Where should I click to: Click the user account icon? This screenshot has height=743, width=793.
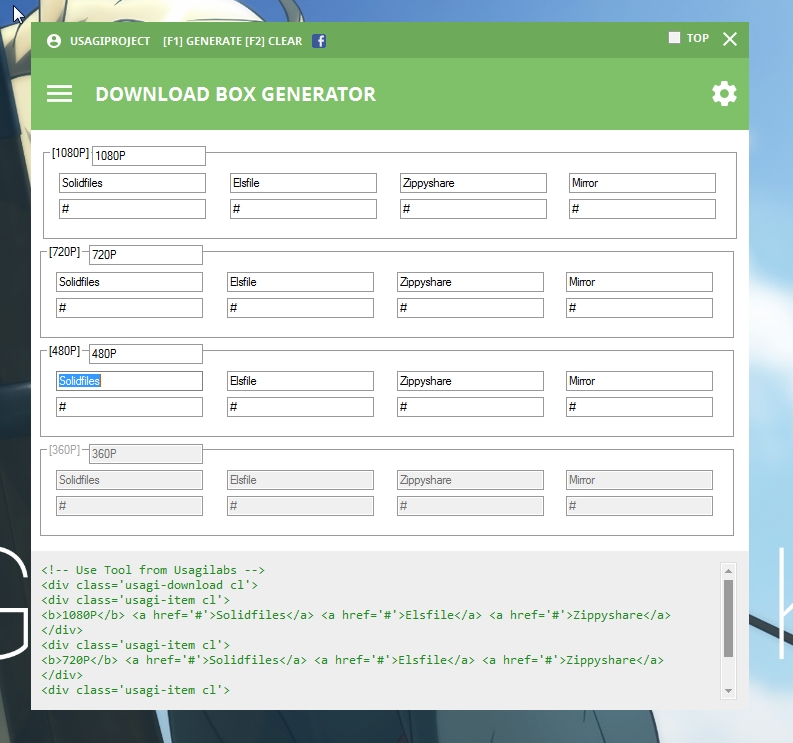point(54,41)
